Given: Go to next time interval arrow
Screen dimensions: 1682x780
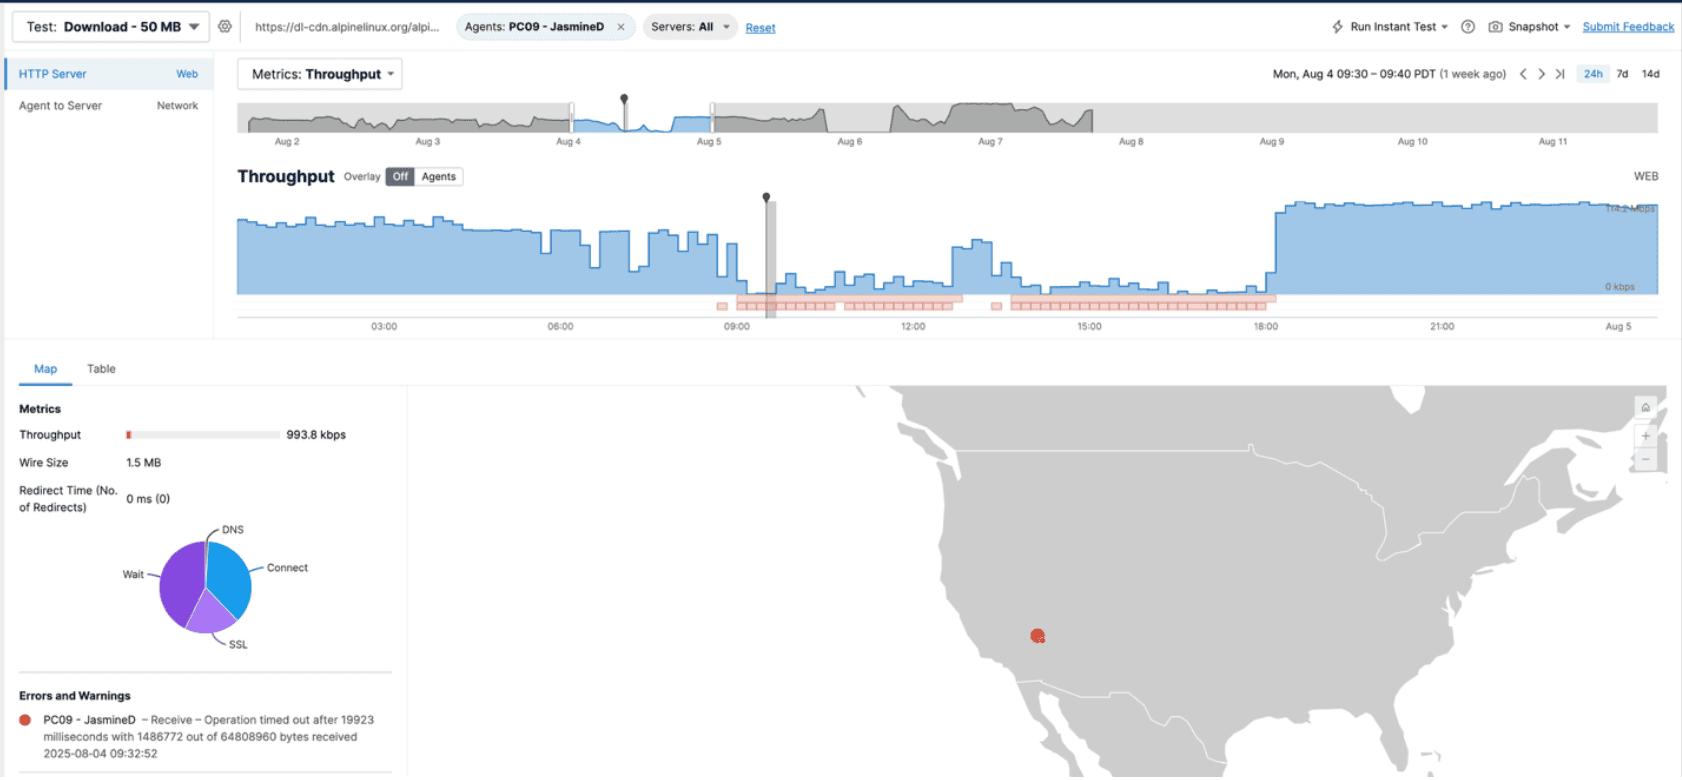Looking at the screenshot, I should coord(1541,74).
